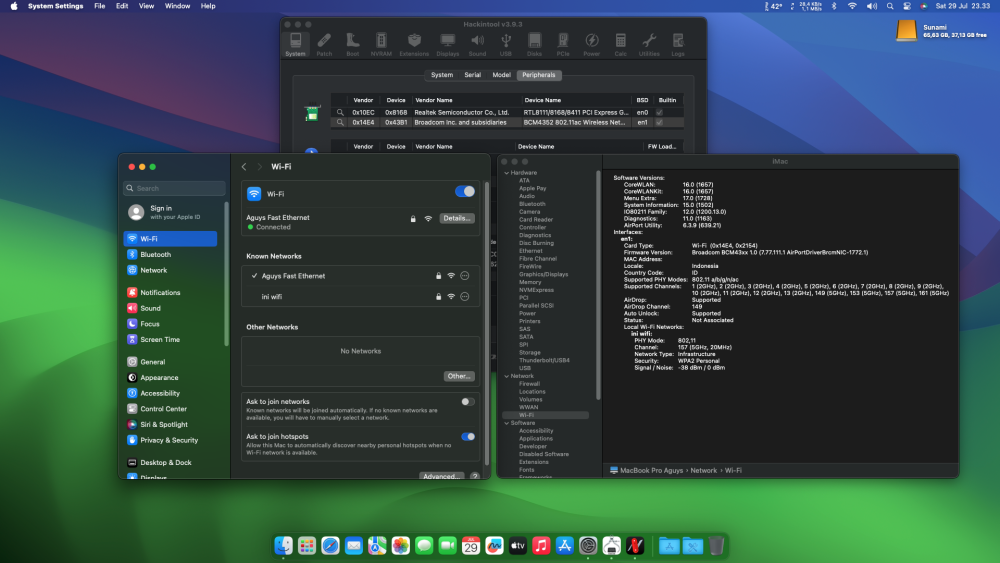Open the Sound section in Hackintool toolbar
Image resolution: width=1000 pixels, height=563 pixels.
click(477, 45)
